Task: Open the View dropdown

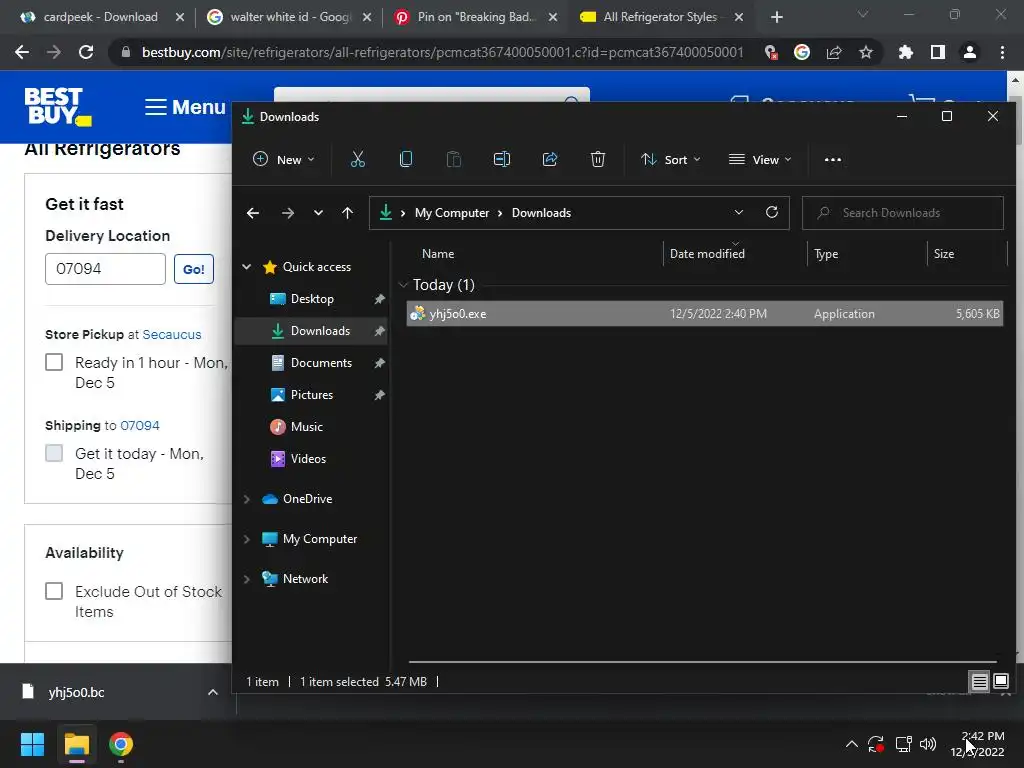Action: (760, 159)
